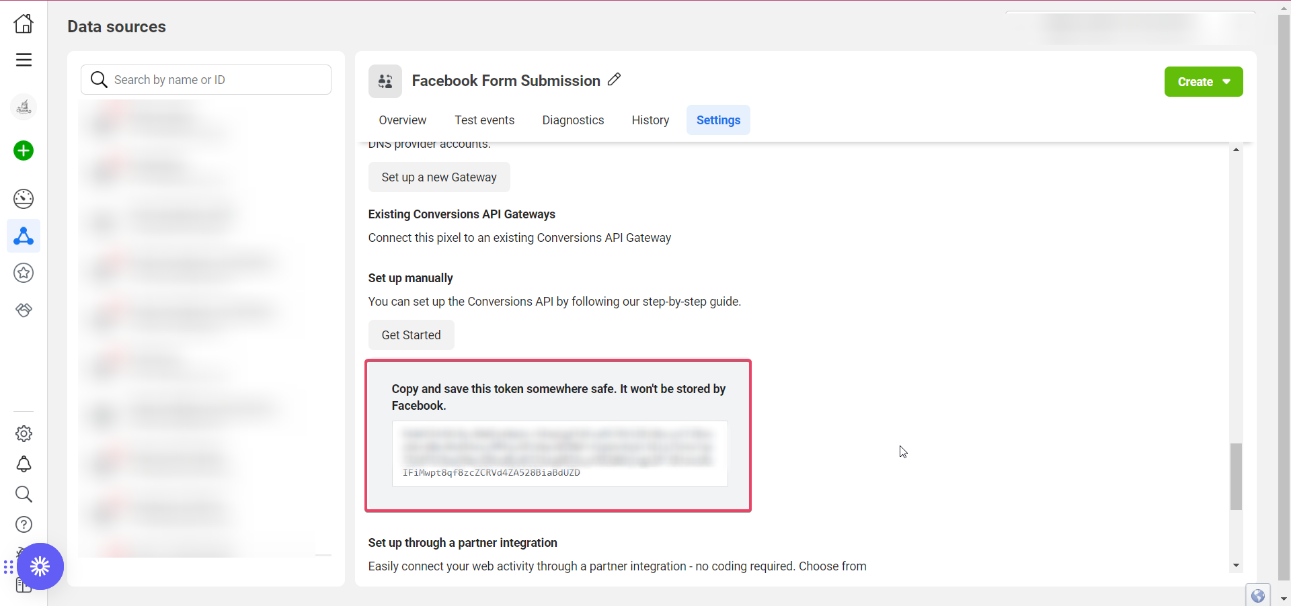Focus the Search by name or ID field

tap(206, 80)
